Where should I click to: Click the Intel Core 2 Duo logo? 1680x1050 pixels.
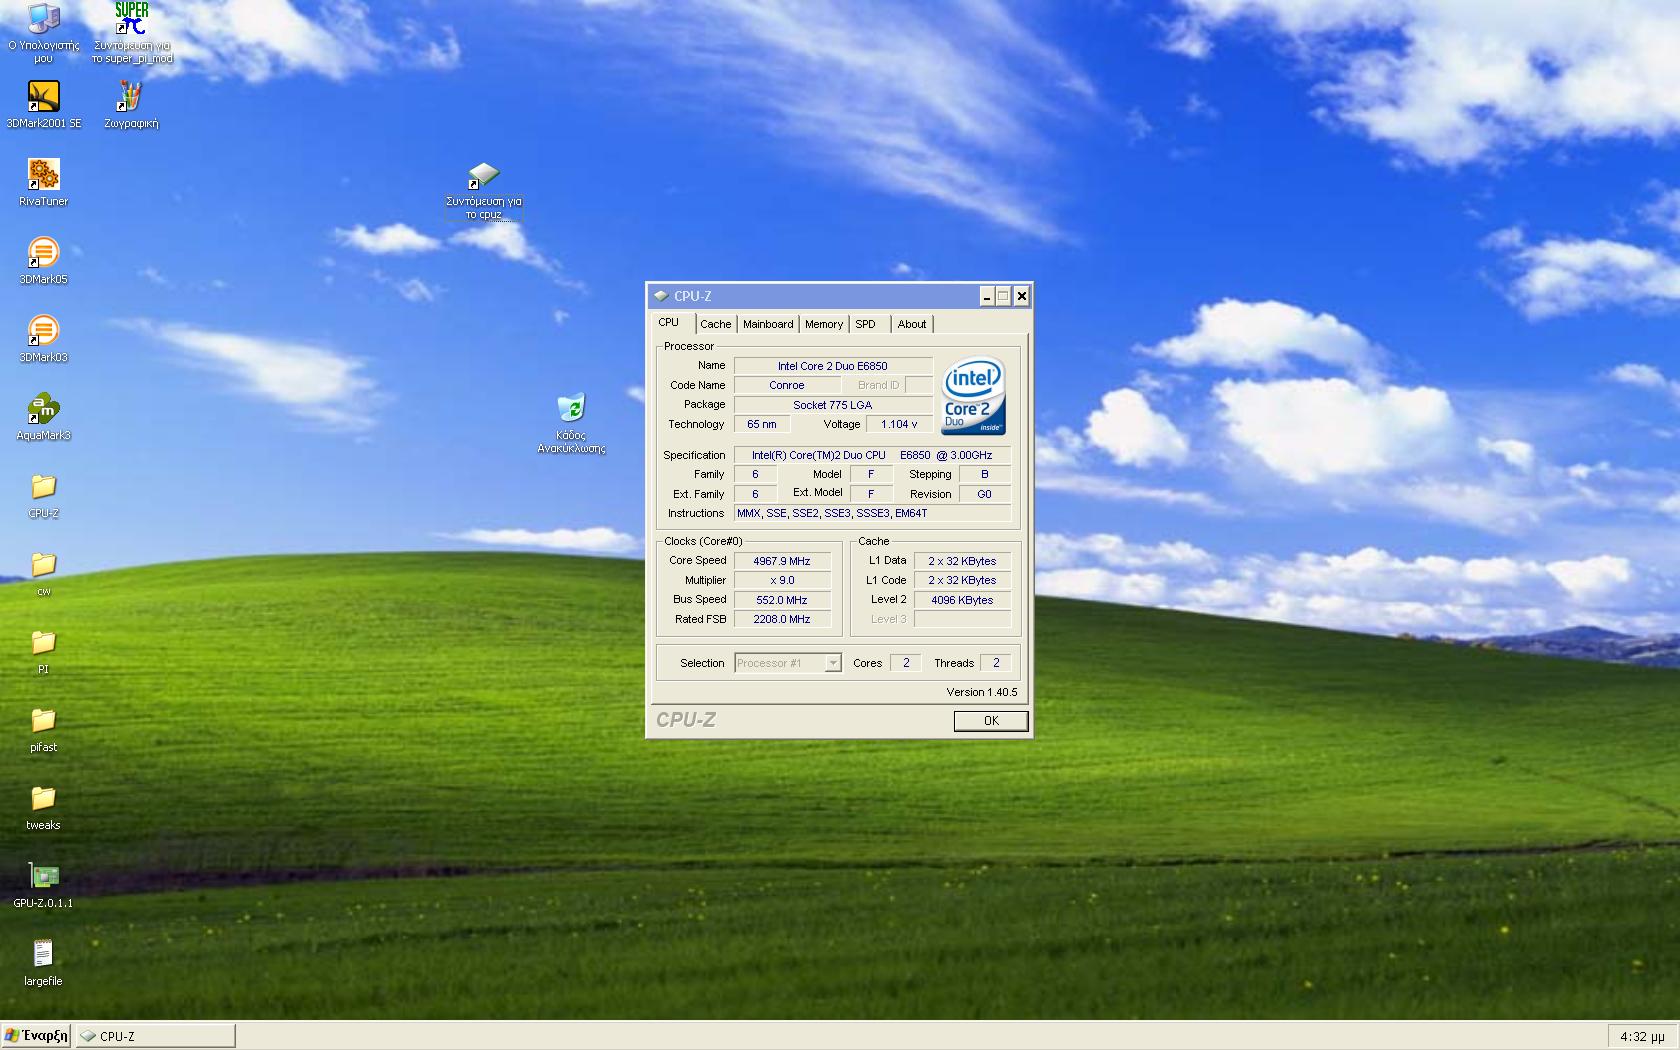point(973,395)
